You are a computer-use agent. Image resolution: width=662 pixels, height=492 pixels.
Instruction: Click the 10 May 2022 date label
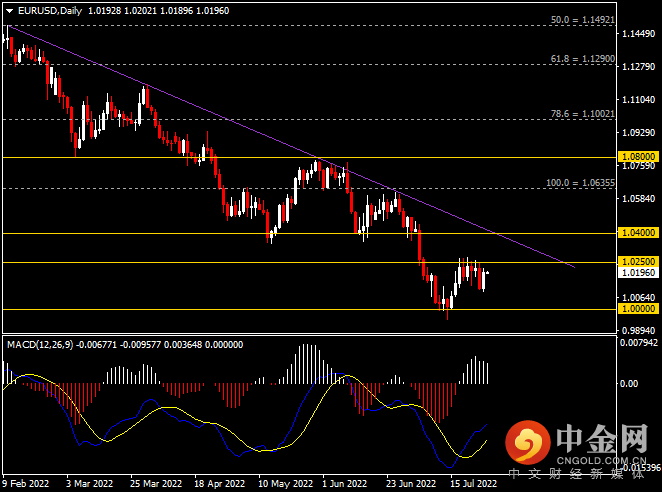[285, 484]
